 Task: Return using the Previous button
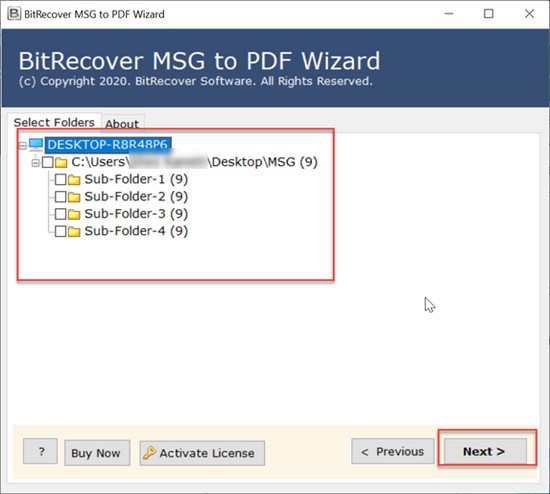coord(393,451)
